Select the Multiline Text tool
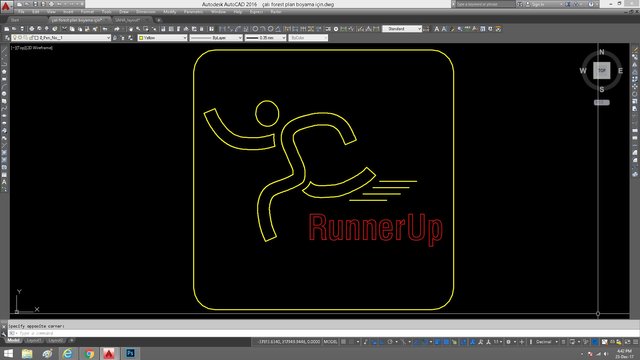Image resolution: width=640 pixels, height=360 pixels. point(4,182)
